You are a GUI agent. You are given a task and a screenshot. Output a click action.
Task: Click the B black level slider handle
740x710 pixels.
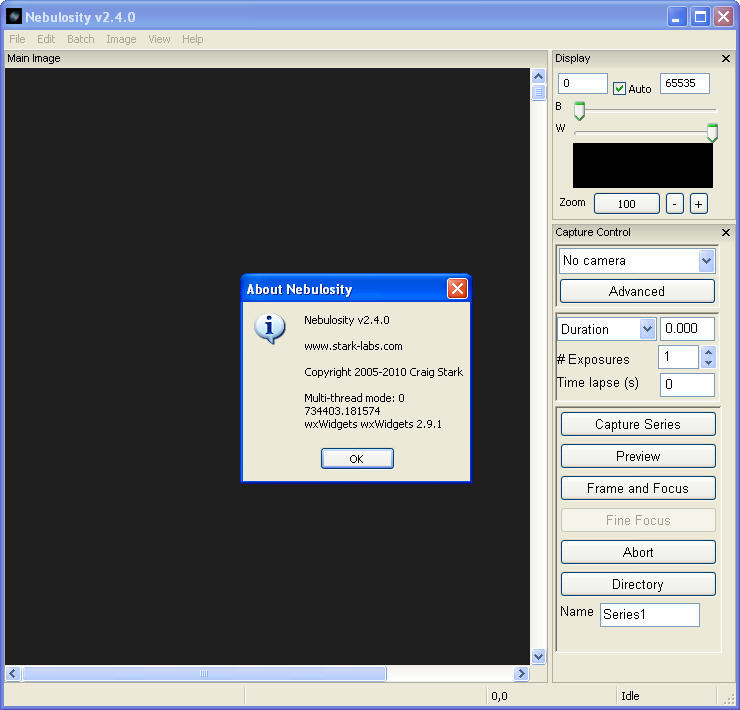click(x=579, y=111)
